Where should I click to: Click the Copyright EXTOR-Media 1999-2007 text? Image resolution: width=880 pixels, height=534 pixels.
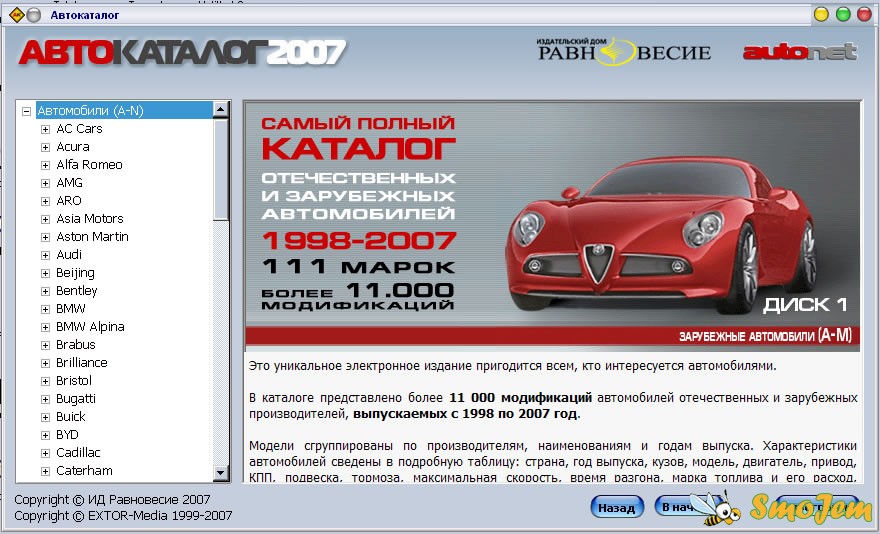click(123, 515)
